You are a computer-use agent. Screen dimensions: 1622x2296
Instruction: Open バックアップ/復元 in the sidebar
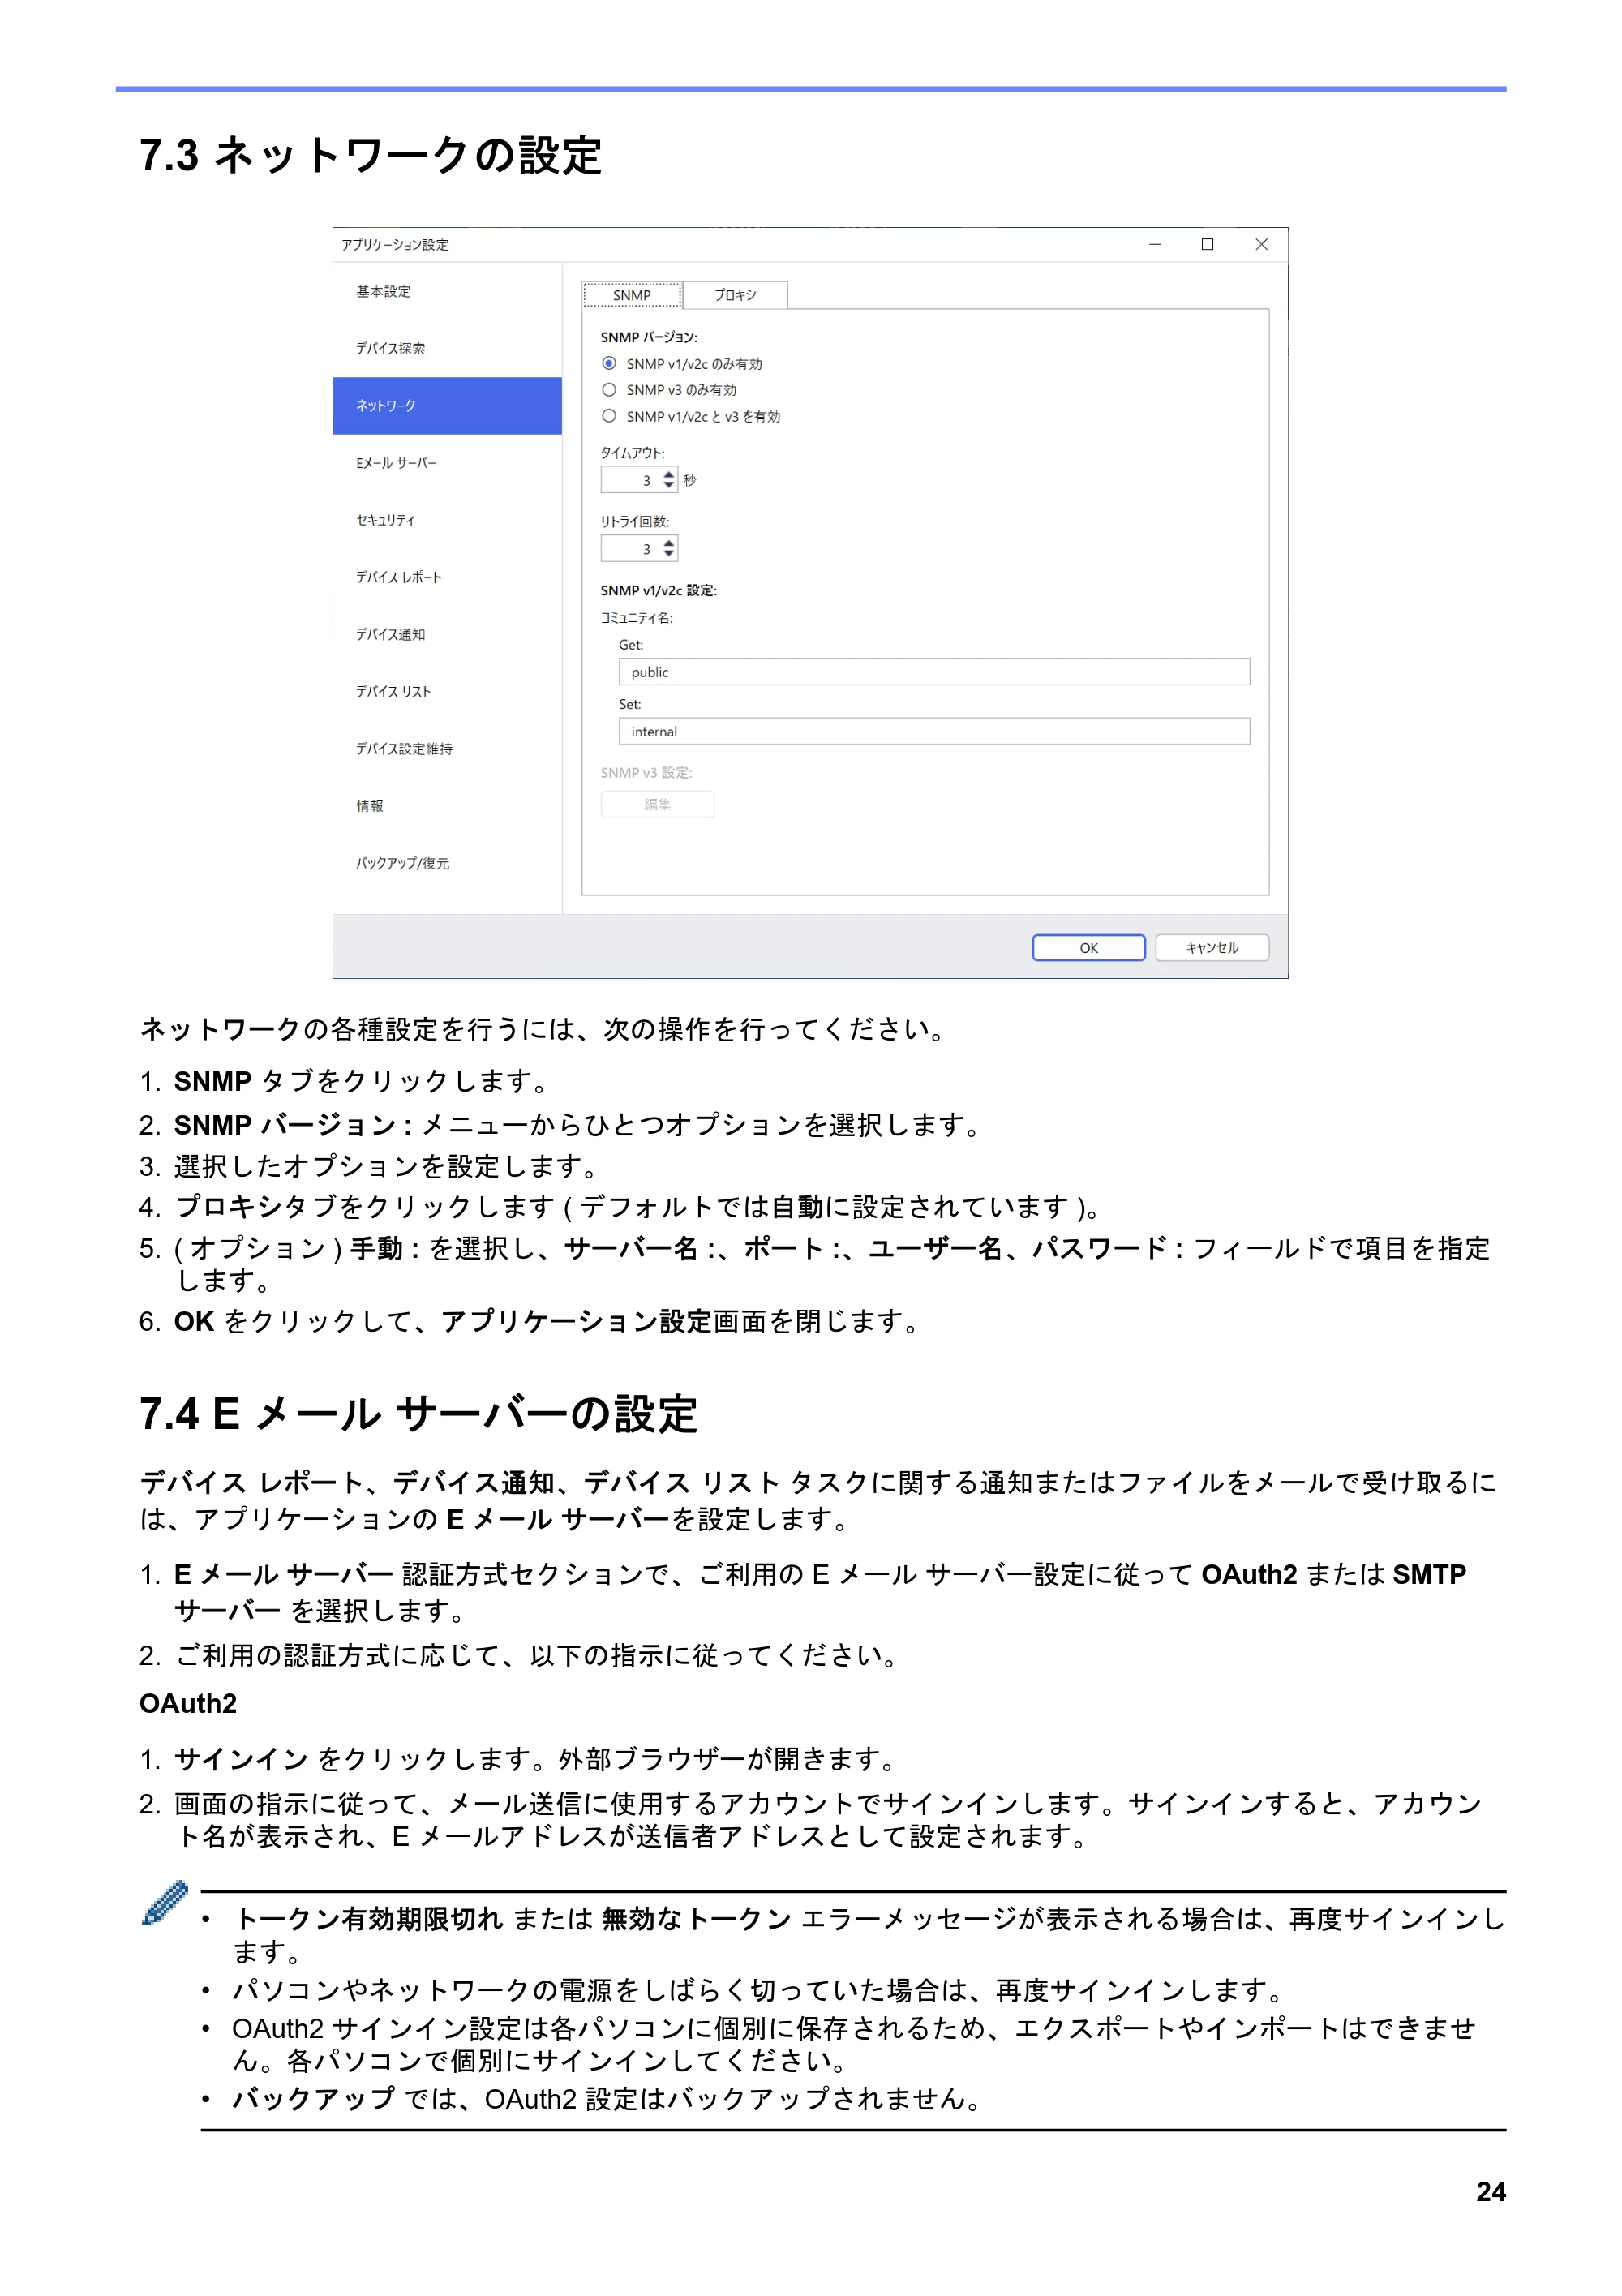click(447, 863)
